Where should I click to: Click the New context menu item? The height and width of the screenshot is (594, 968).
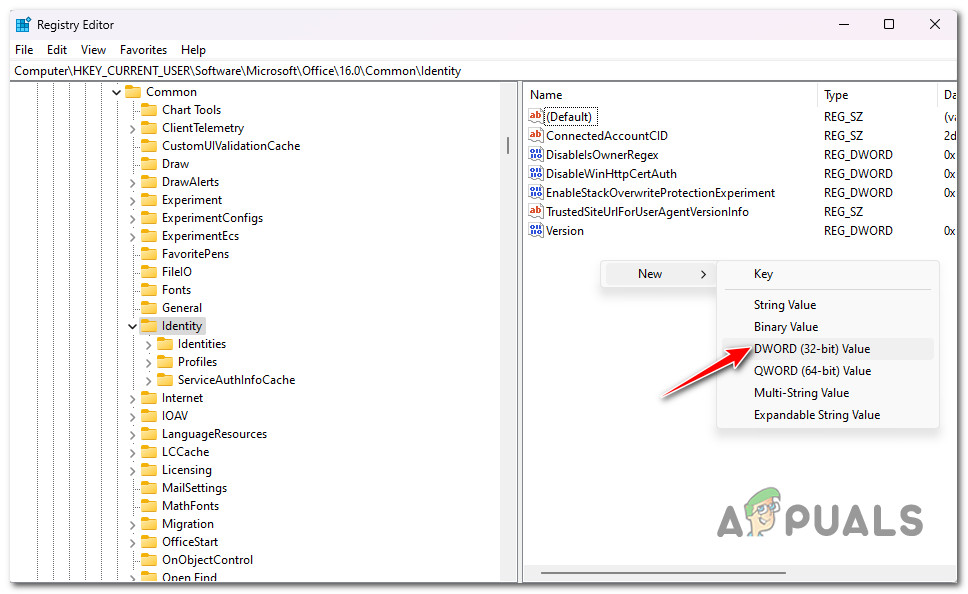[x=659, y=274]
